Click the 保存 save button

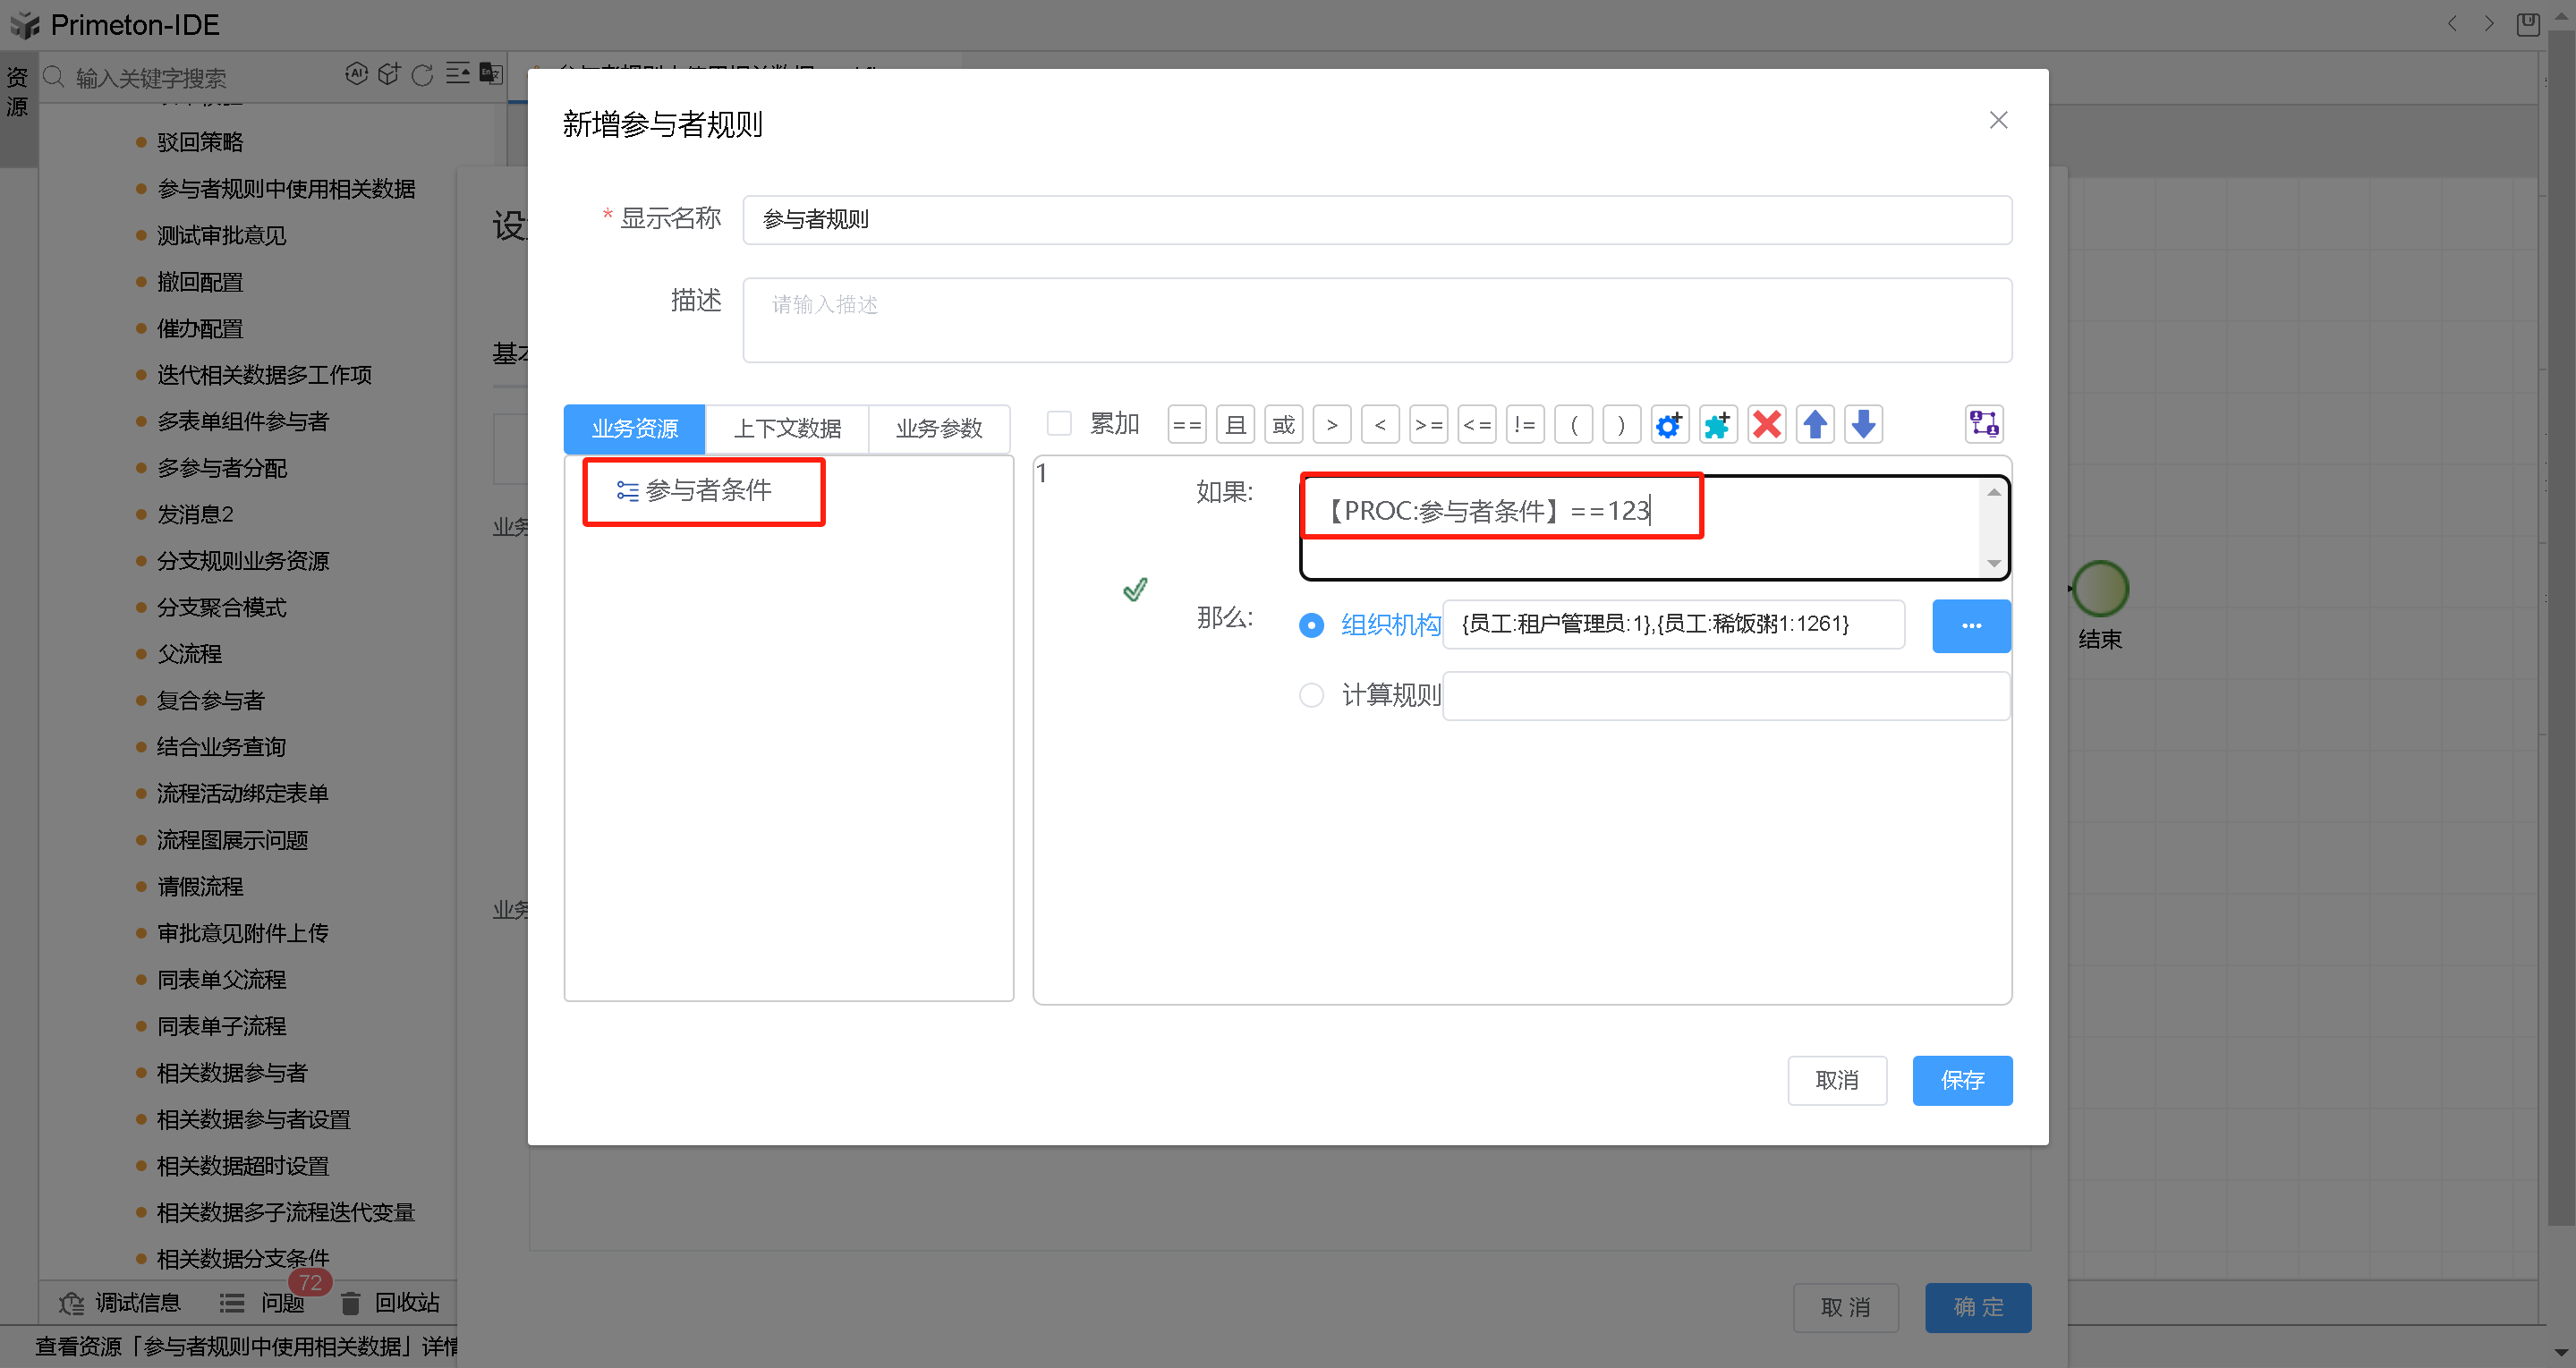point(1962,1080)
